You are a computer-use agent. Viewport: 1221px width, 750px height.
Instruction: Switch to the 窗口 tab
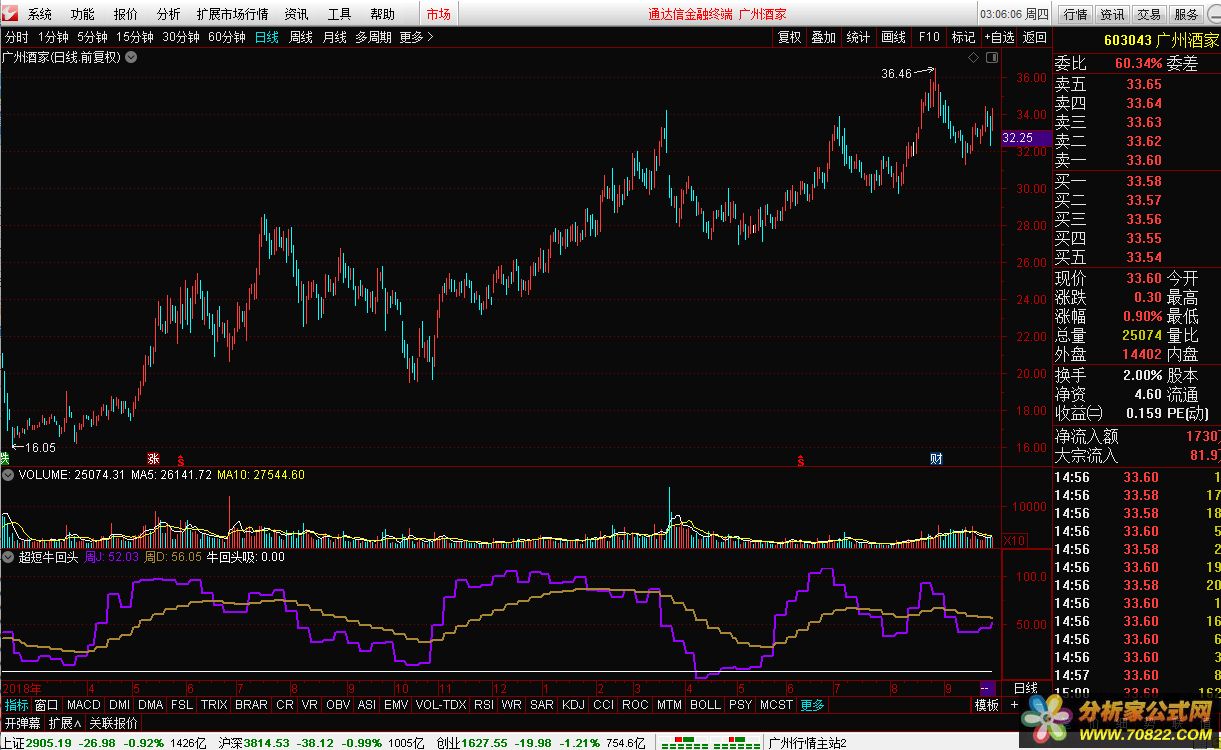[x=47, y=705]
